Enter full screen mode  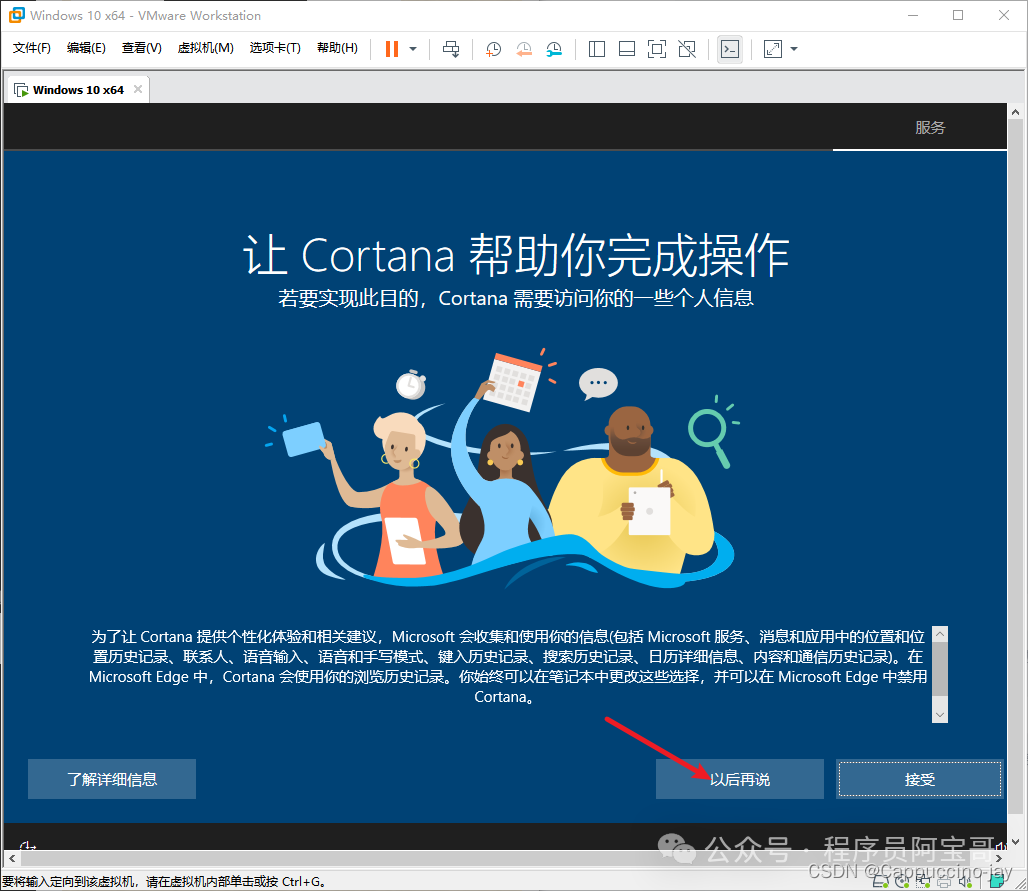656,49
